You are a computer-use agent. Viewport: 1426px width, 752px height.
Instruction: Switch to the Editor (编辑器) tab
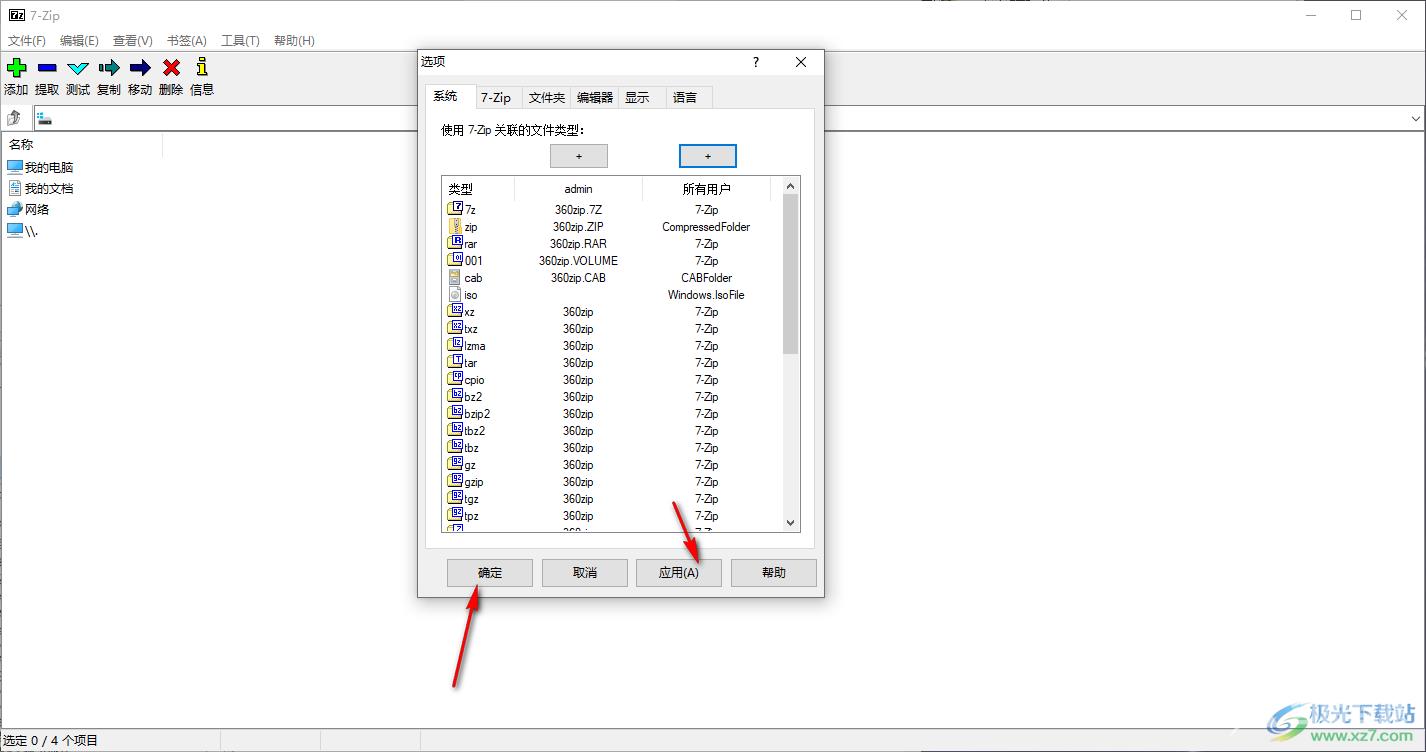point(594,97)
